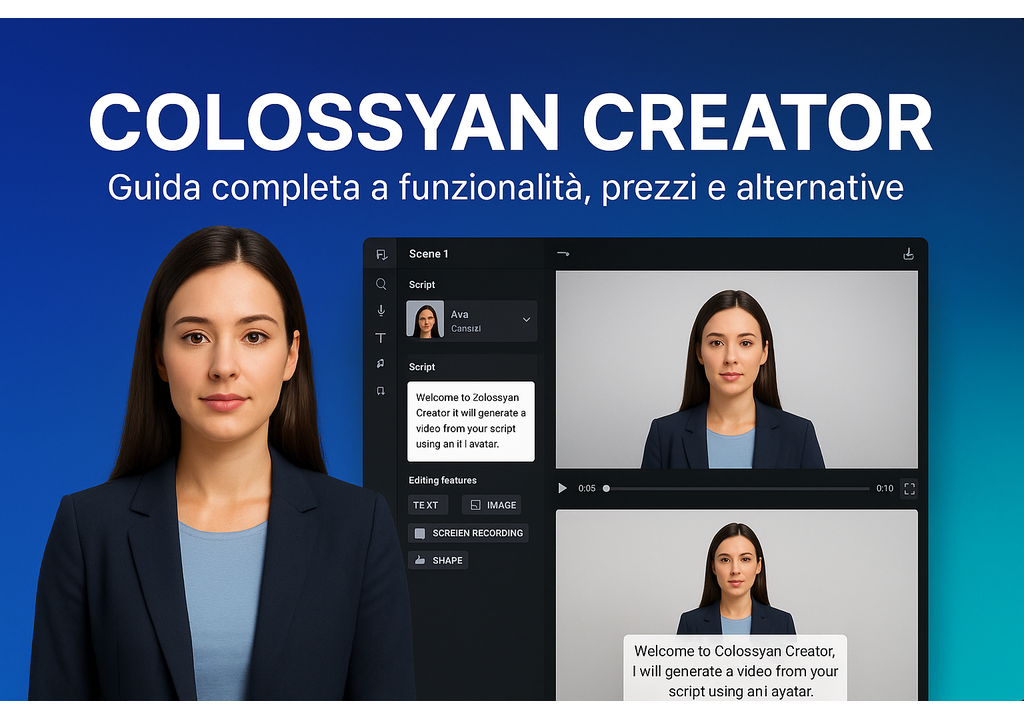Add text using the TEXT editing feature
This screenshot has width=1024, height=720.
pyautogui.click(x=427, y=504)
